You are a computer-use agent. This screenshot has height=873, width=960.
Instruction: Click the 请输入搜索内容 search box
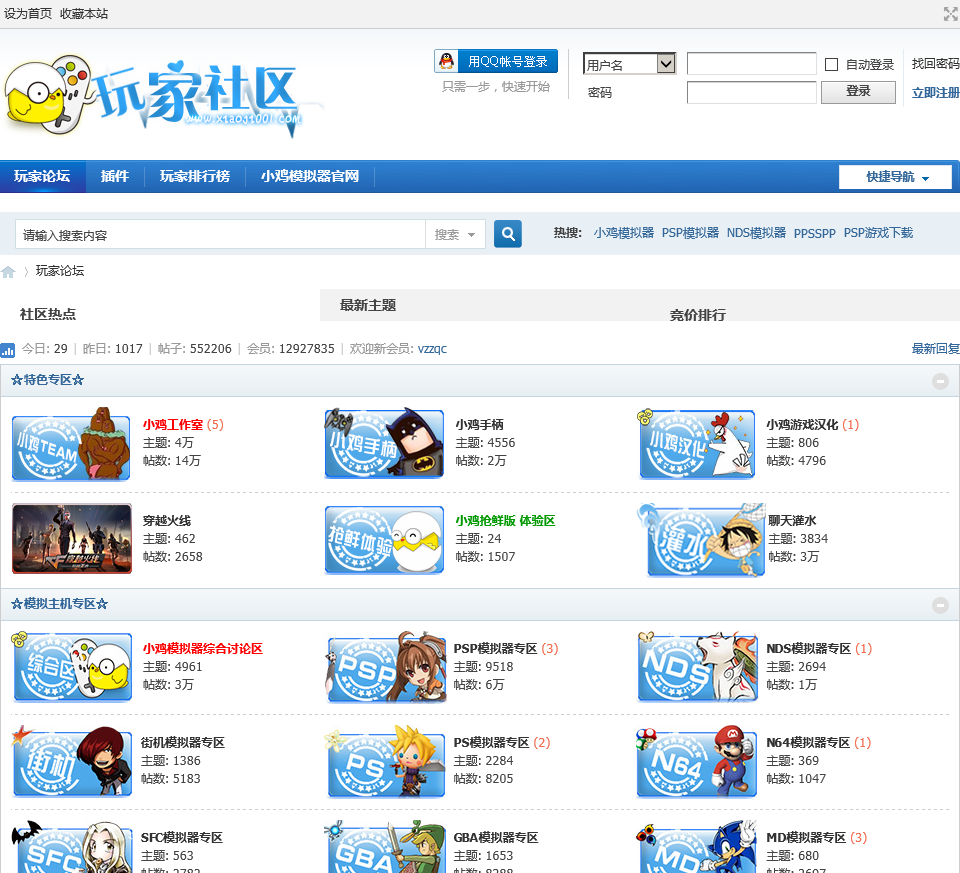[220, 235]
